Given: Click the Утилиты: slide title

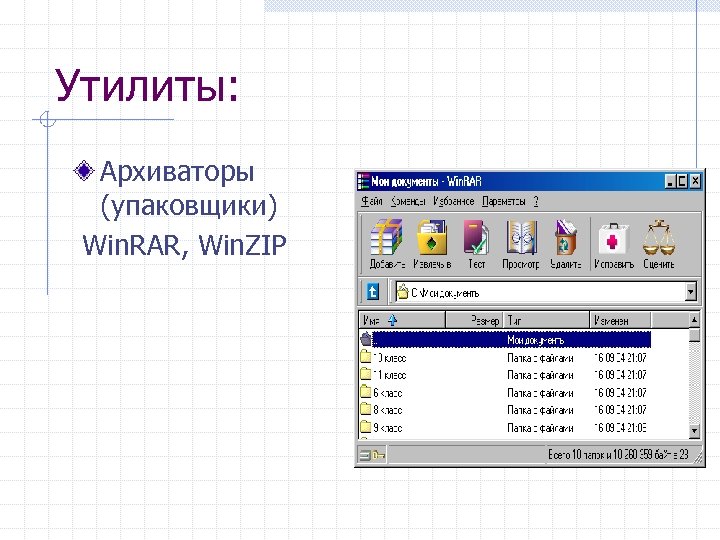Looking at the screenshot, I should coord(146,85).
